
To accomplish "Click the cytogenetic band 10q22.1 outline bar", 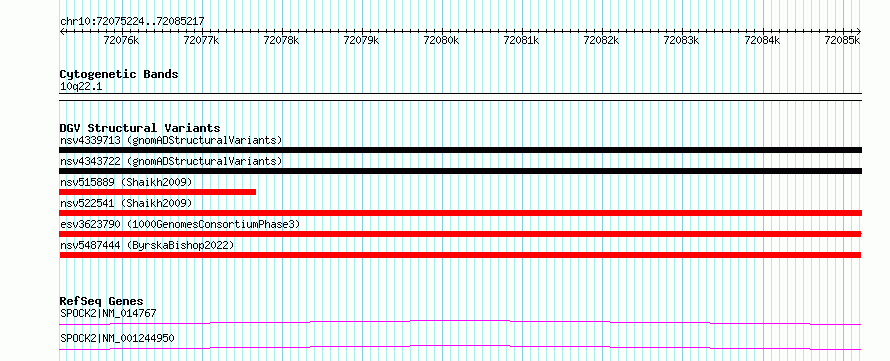I will click(x=460, y=97).
